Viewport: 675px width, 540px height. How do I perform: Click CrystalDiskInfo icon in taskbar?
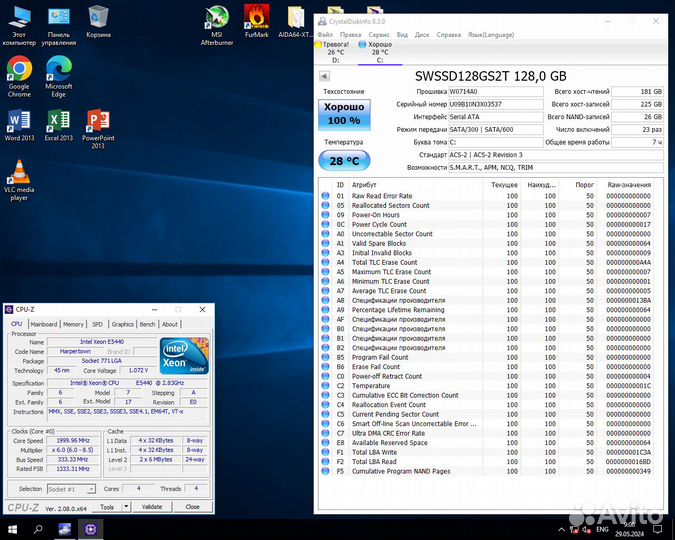pos(65,529)
